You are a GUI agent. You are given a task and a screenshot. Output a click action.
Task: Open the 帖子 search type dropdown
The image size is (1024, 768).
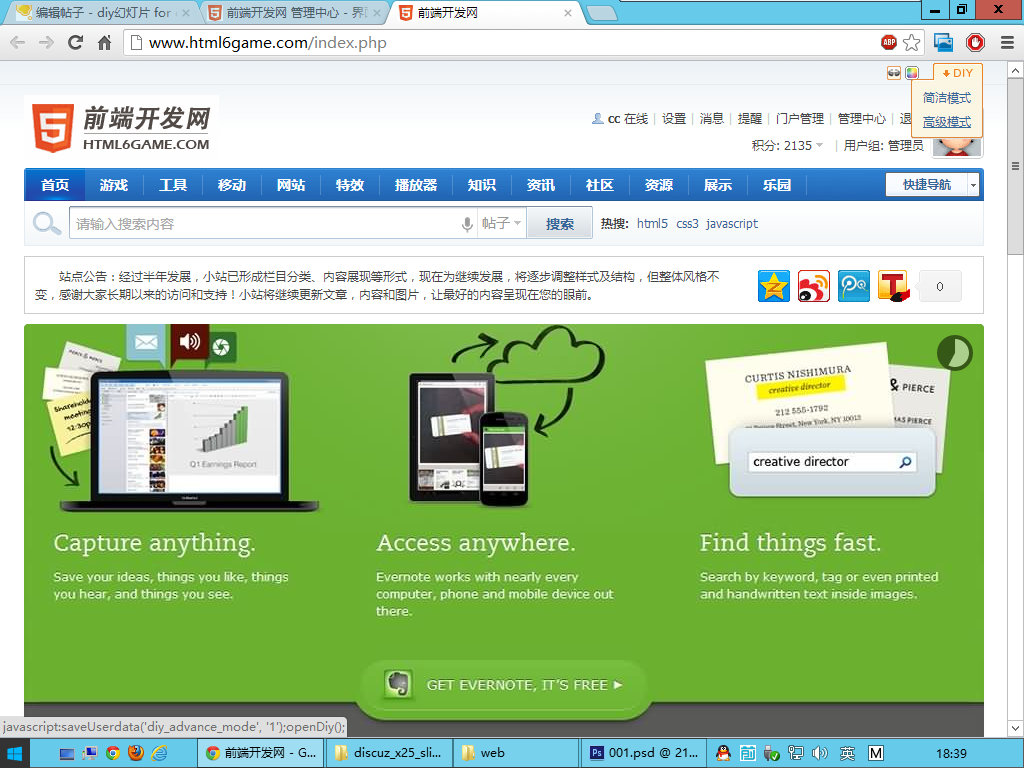click(x=502, y=223)
